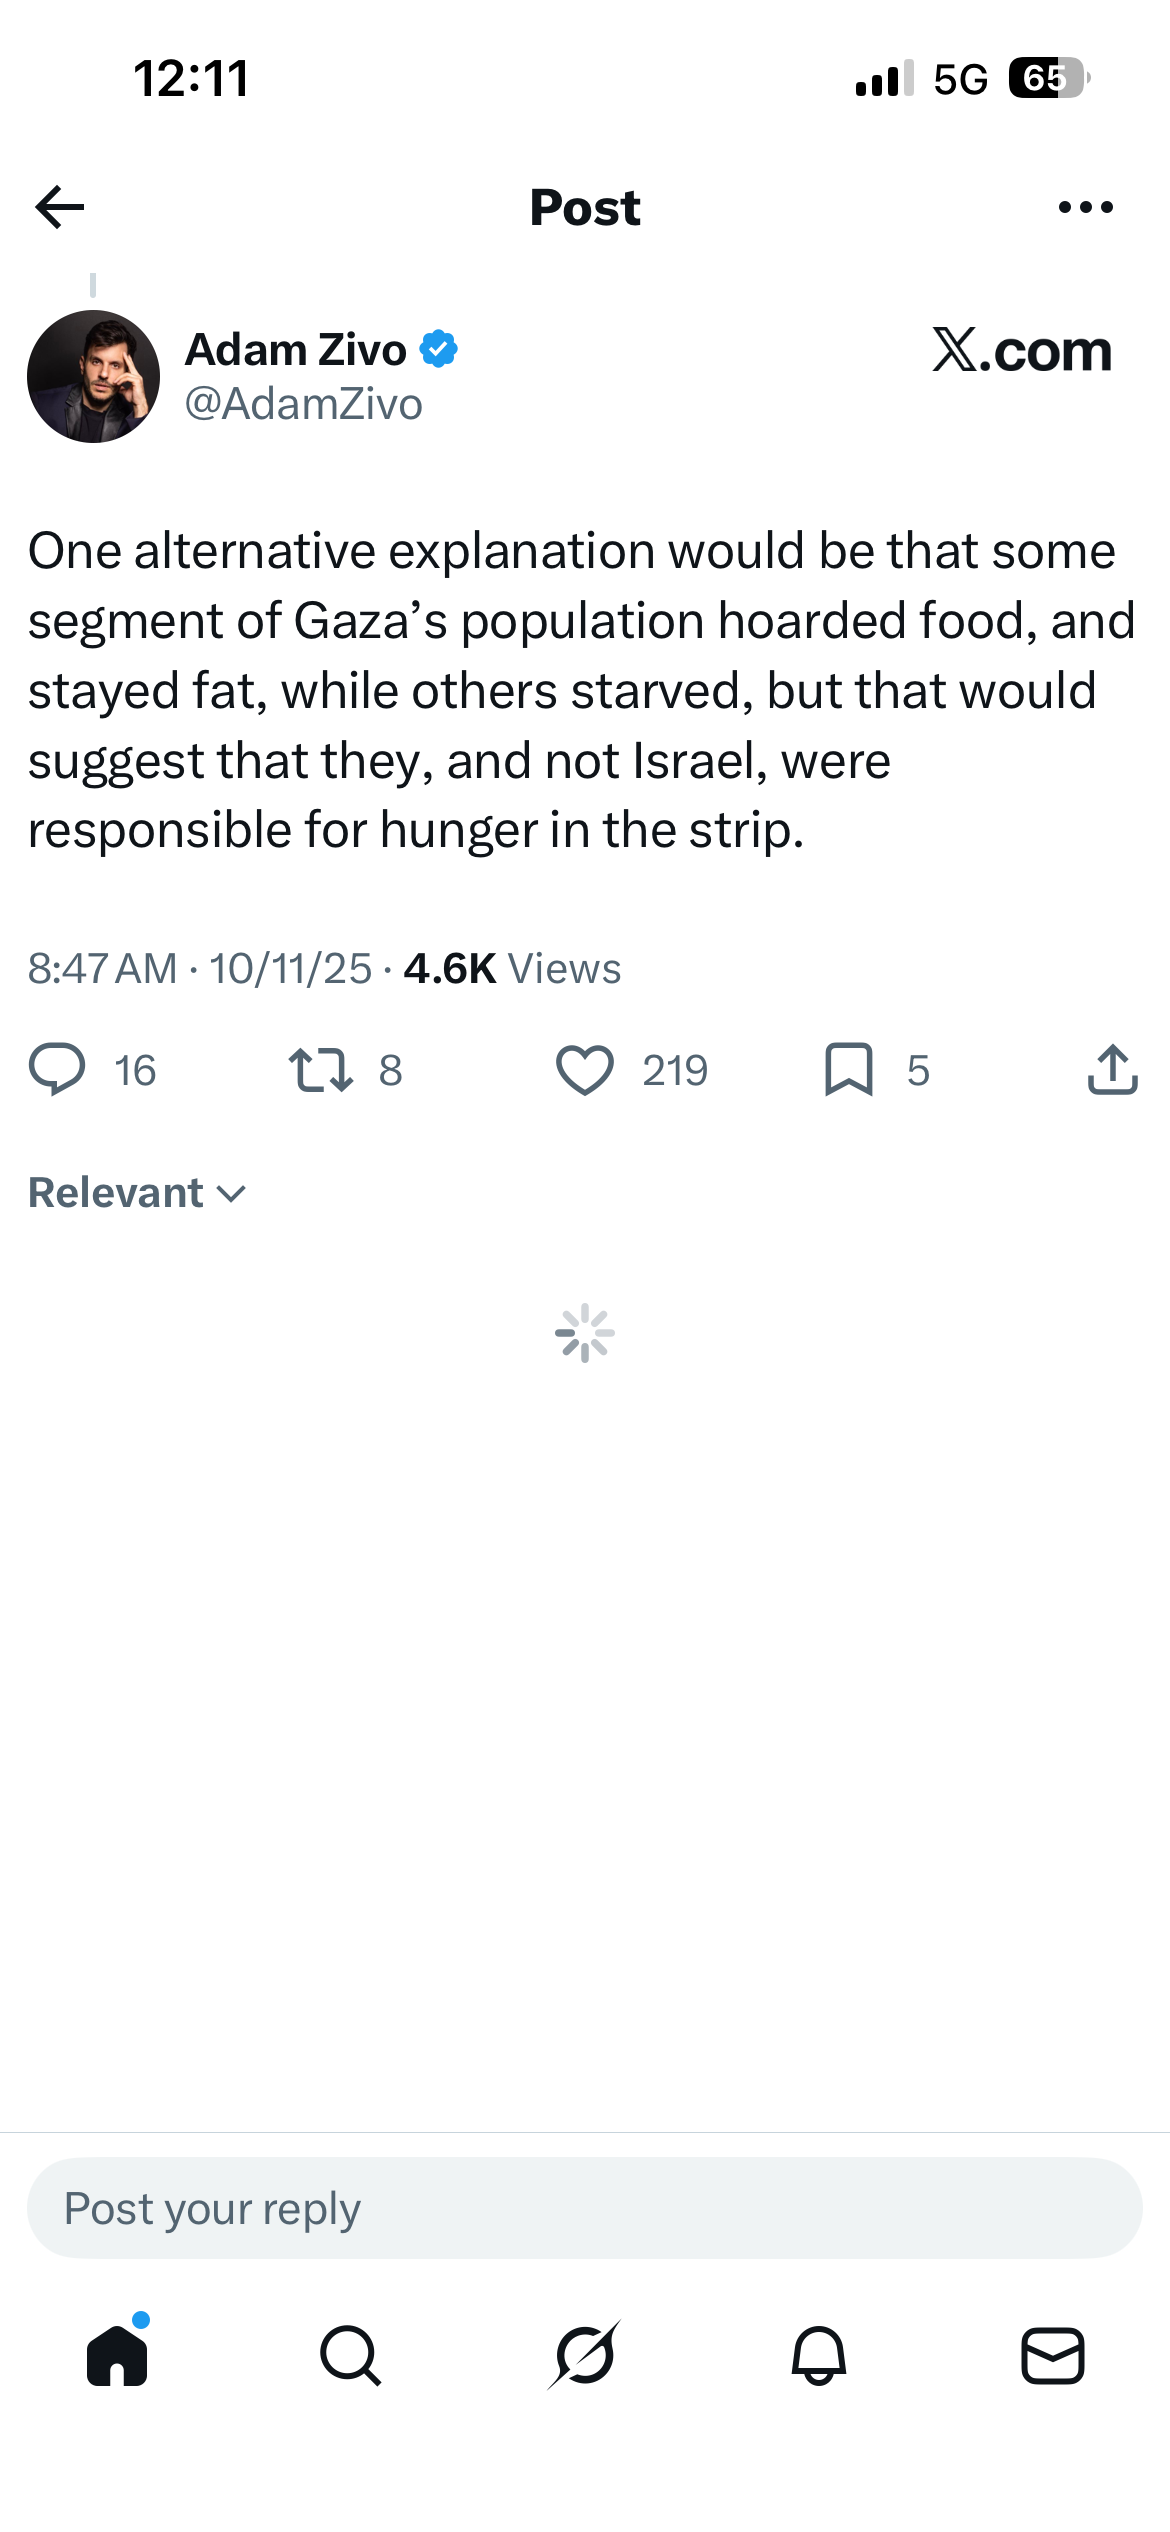Open the Notifications bell tab
Screen dimensions: 1170x2532
point(819,2355)
